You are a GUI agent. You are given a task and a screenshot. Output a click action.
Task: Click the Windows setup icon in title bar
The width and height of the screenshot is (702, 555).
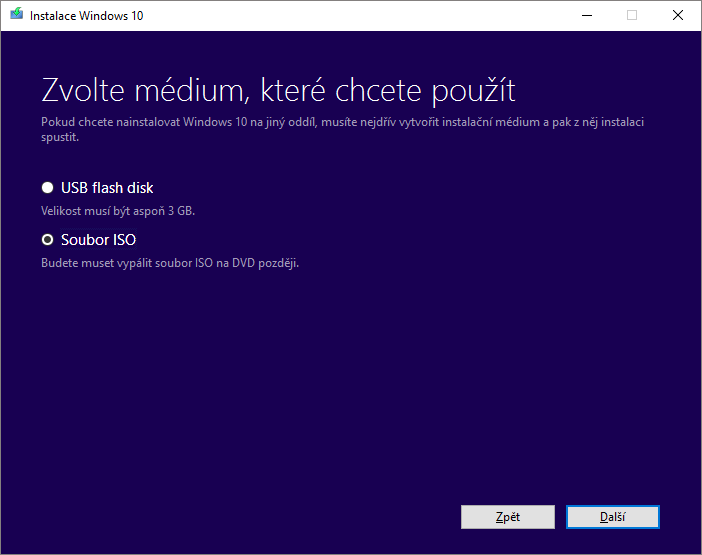click(x=17, y=14)
